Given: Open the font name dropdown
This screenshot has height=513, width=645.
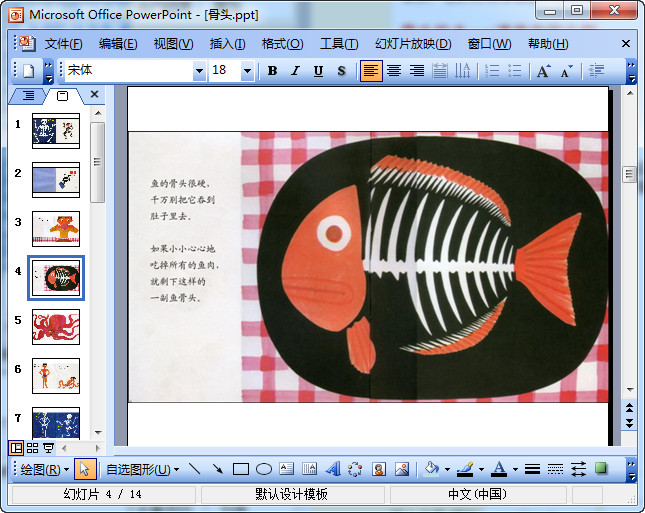Looking at the screenshot, I should 198,71.
